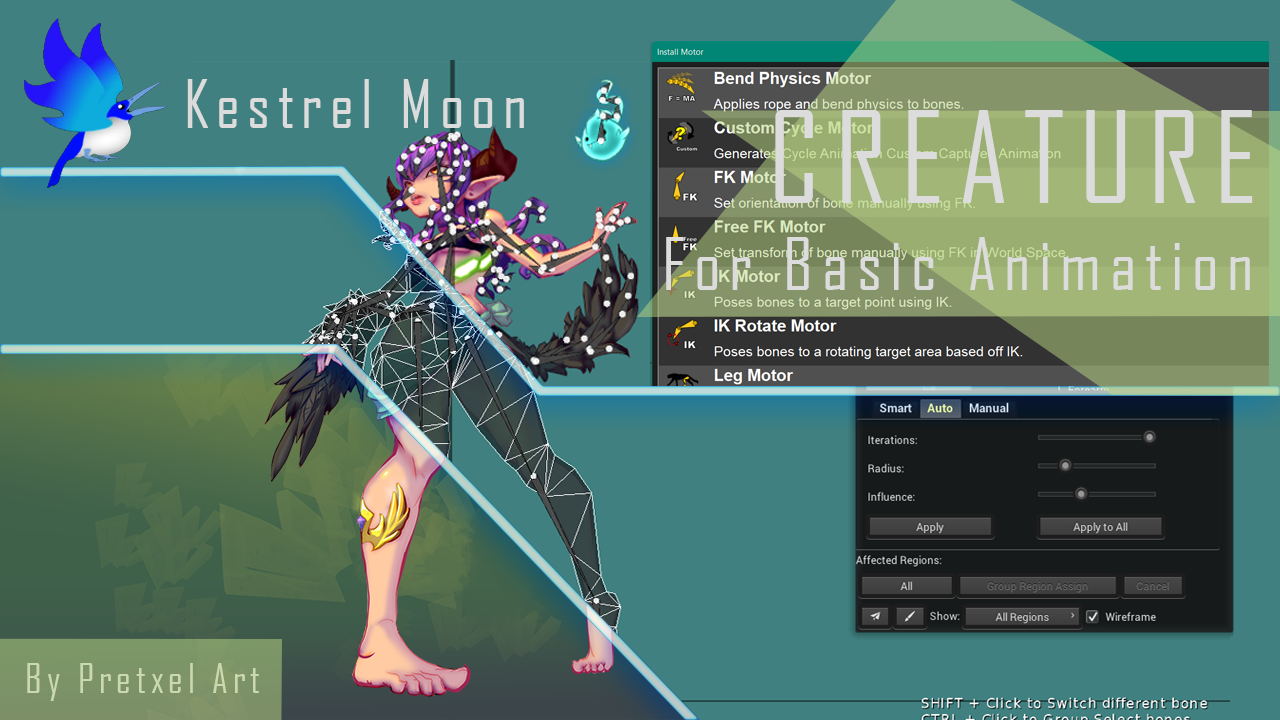Adjust the Radius slider
Screen dimensions: 1280x720
(x=1097, y=465)
